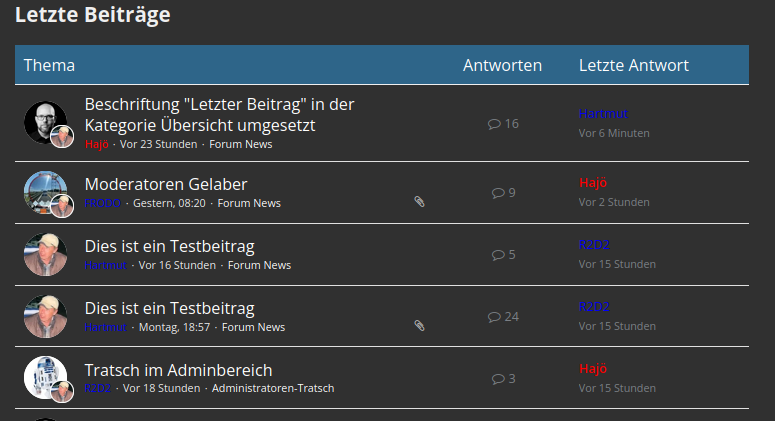Click the "Thema" column header
This screenshot has width=775, height=421.
click(49, 65)
